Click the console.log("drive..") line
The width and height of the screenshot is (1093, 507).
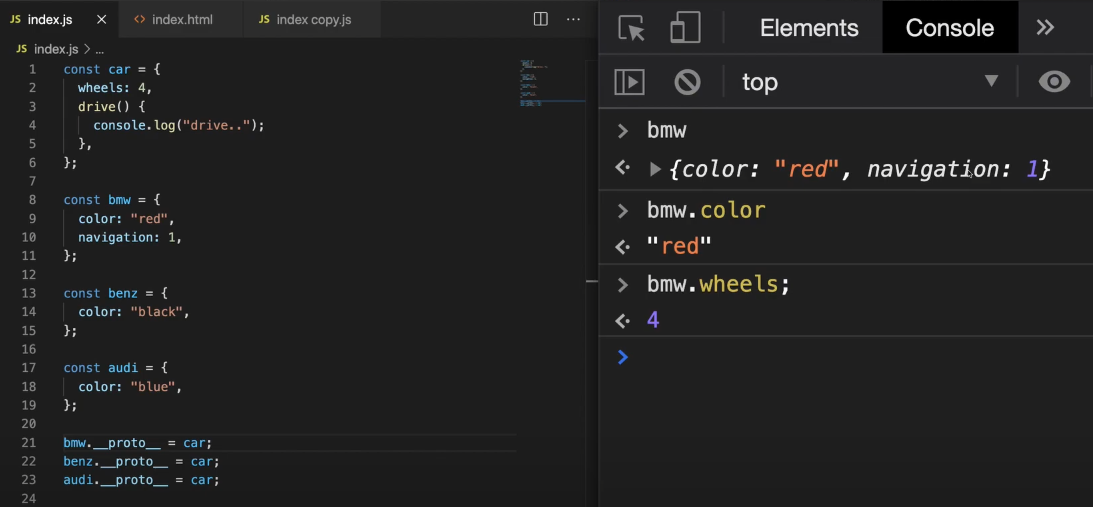[x=179, y=126]
